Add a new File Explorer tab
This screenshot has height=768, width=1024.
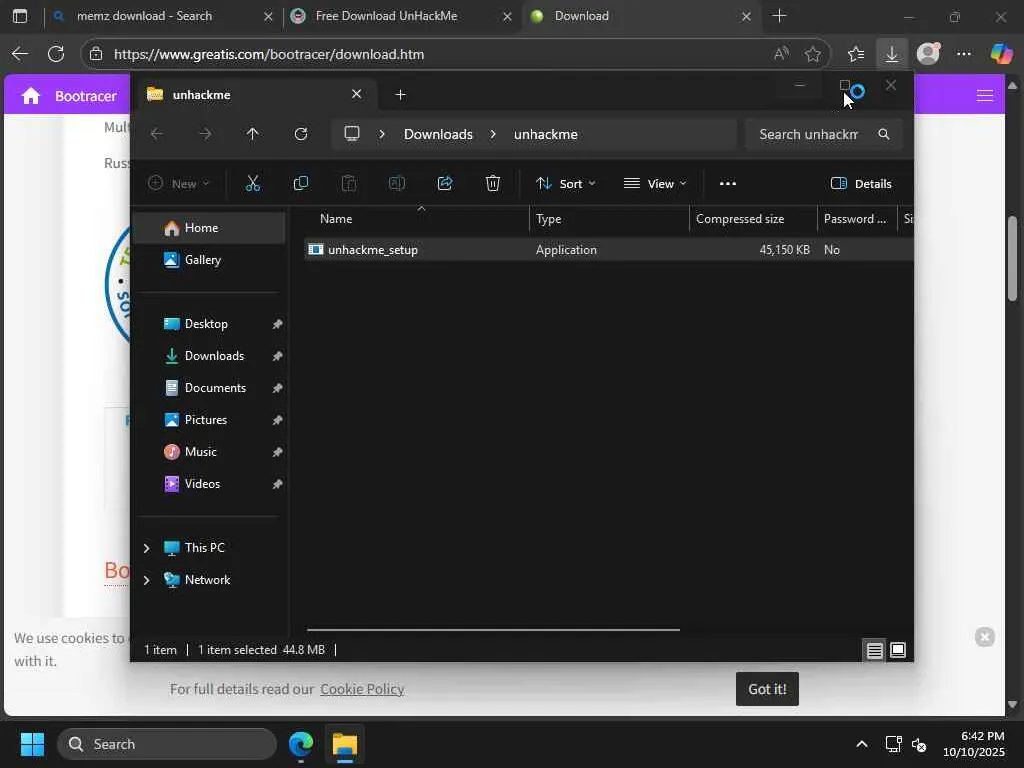coord(400,95)
